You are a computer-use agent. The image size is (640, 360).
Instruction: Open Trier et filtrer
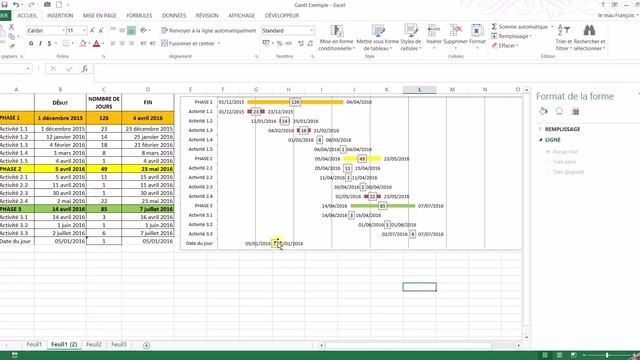(563, 38)
